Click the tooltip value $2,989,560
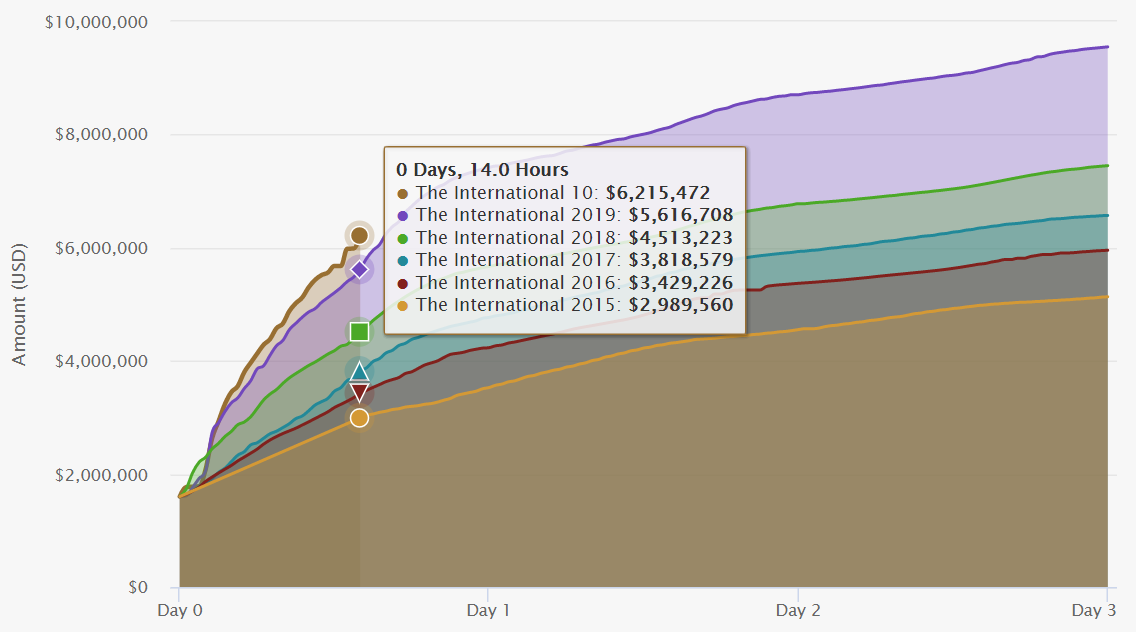This screenshot has height=632, width=1136. 681,304
